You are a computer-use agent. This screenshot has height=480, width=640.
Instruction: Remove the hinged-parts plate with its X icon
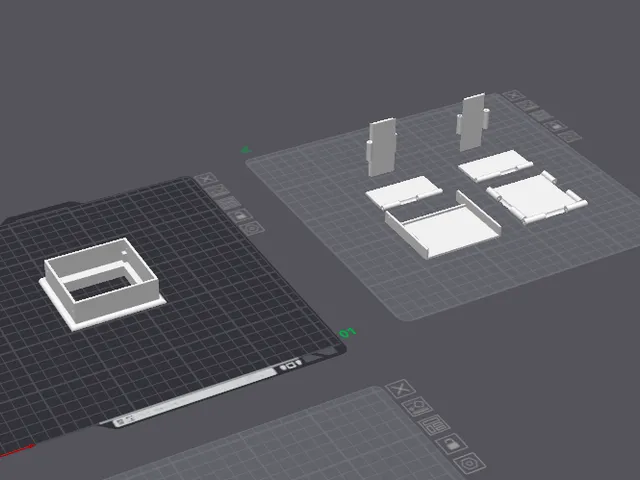pyautogui.click(x=514, y=96)
